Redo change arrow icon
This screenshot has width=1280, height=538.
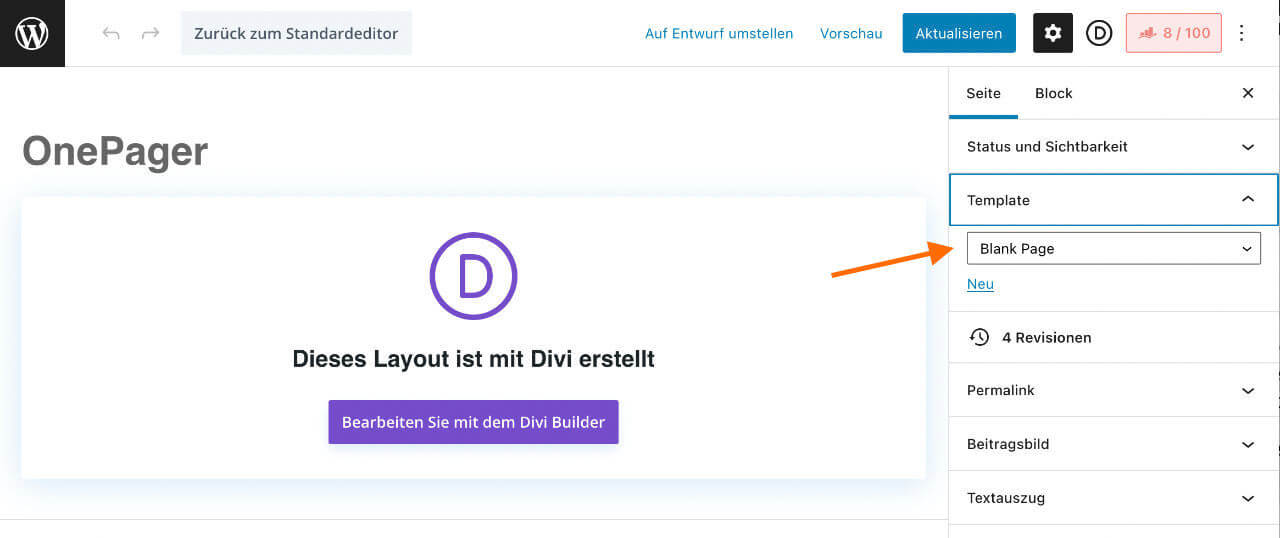pos(150,34)
